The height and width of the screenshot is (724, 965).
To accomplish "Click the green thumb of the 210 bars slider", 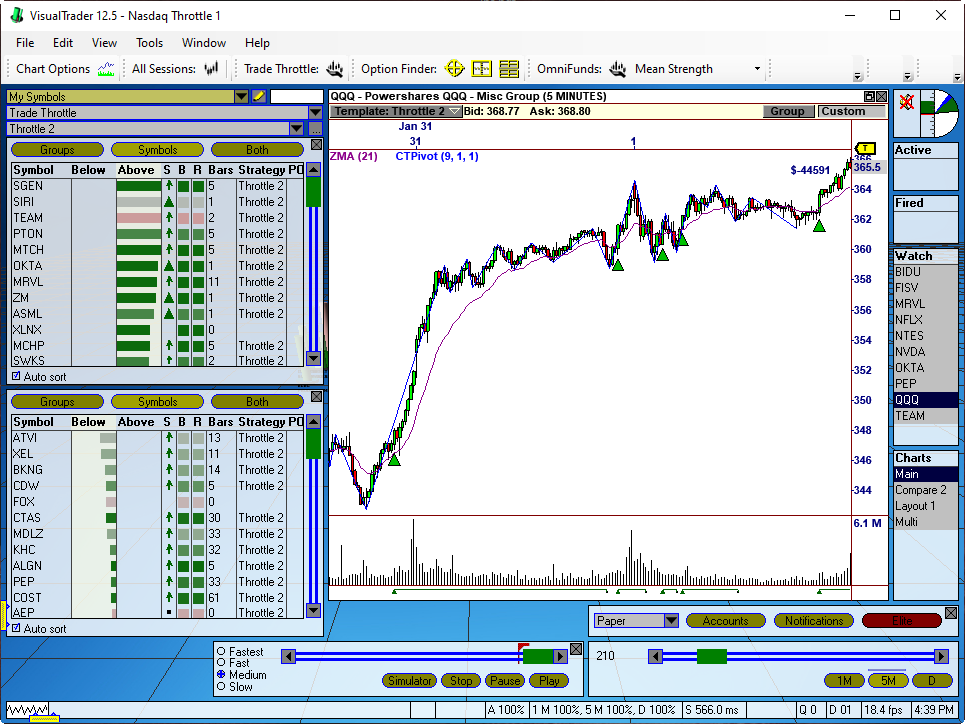I will click(x=711, y=656).
